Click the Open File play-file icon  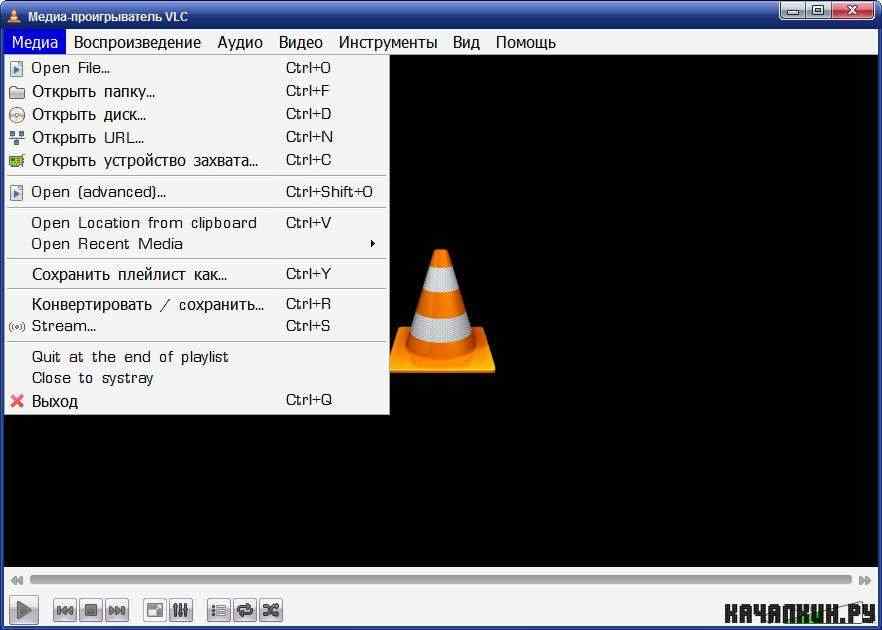17,69
